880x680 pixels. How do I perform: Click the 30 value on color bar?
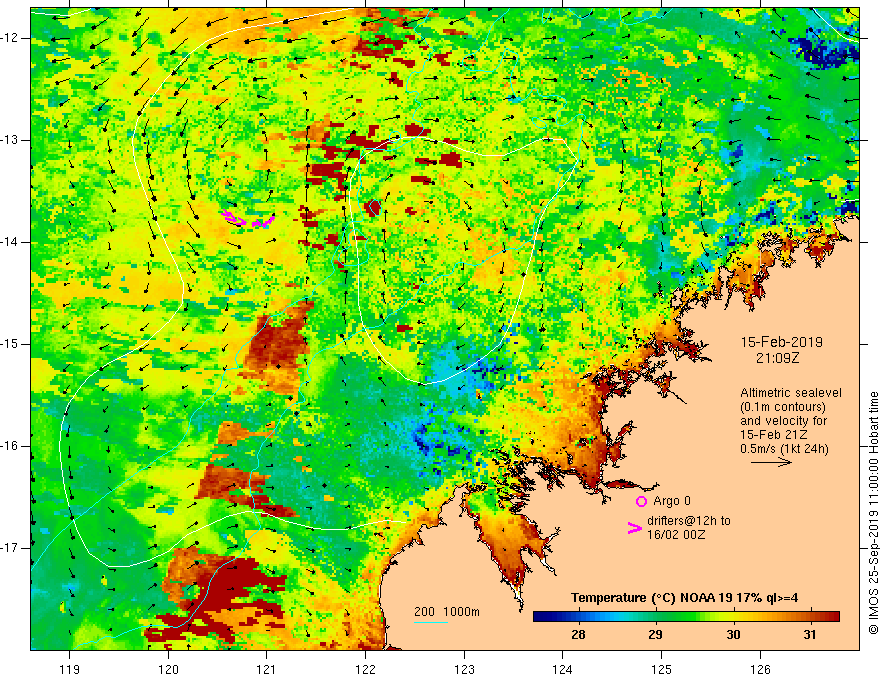tap(733, 635)
